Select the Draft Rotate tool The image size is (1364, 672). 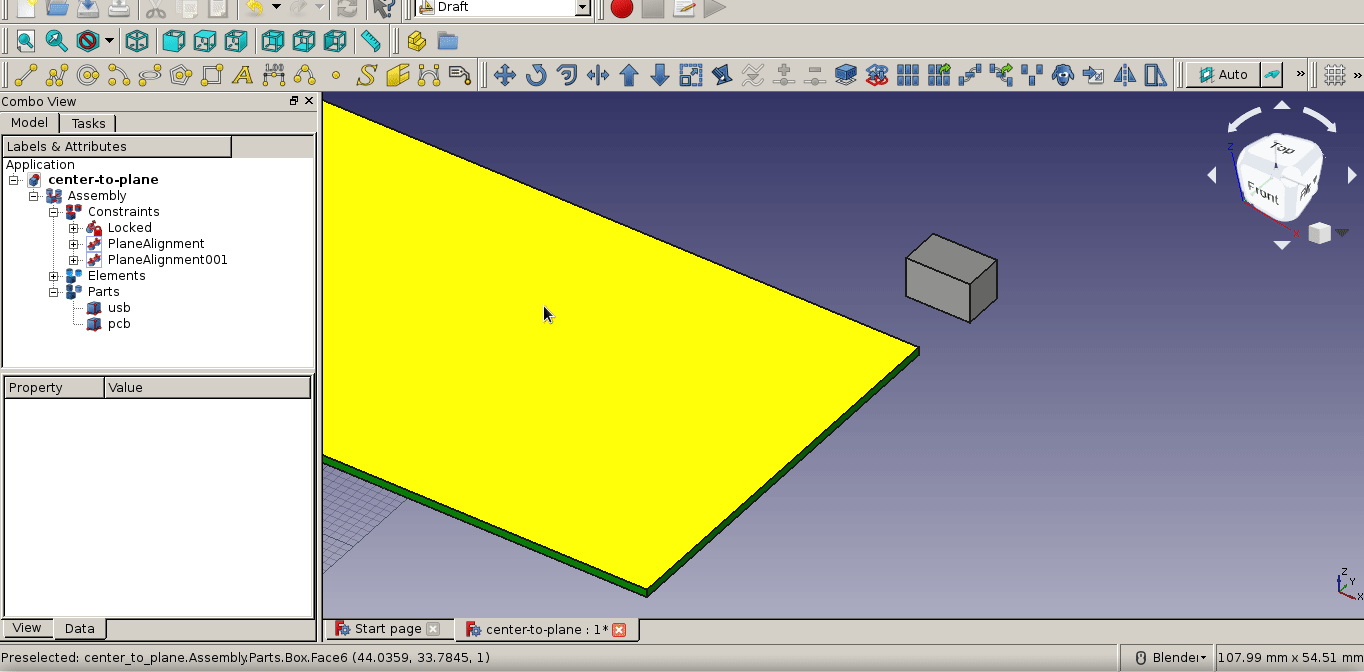pyautogui.click(x=536, y=74)
